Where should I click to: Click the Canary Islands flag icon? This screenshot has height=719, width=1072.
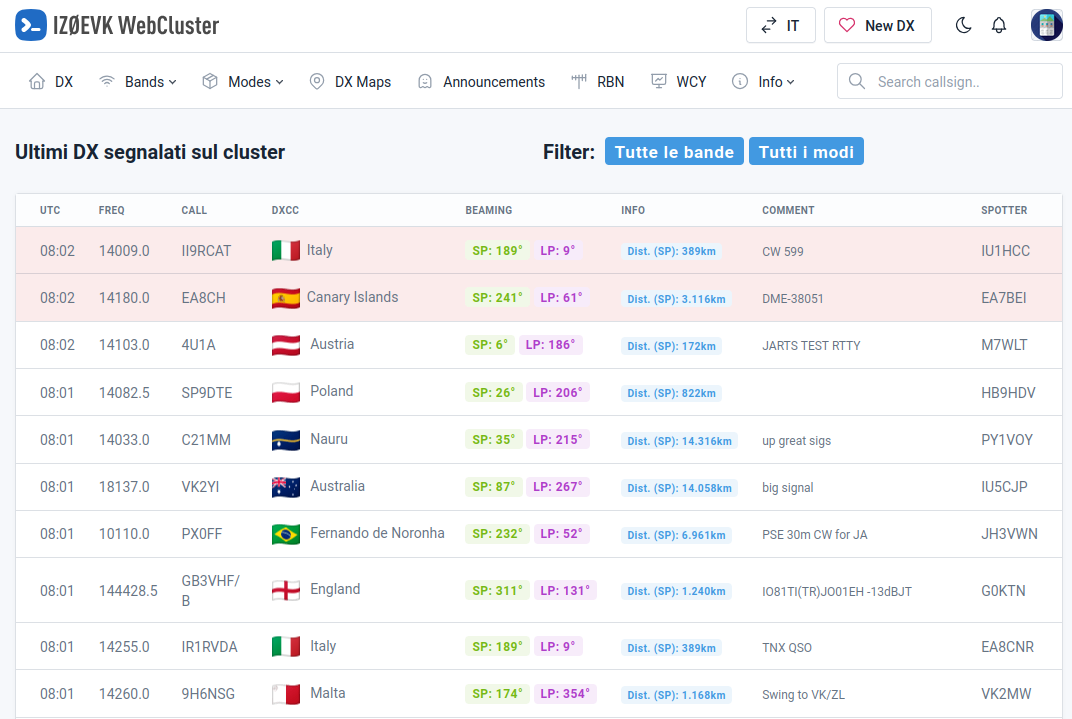pos(286,298)
